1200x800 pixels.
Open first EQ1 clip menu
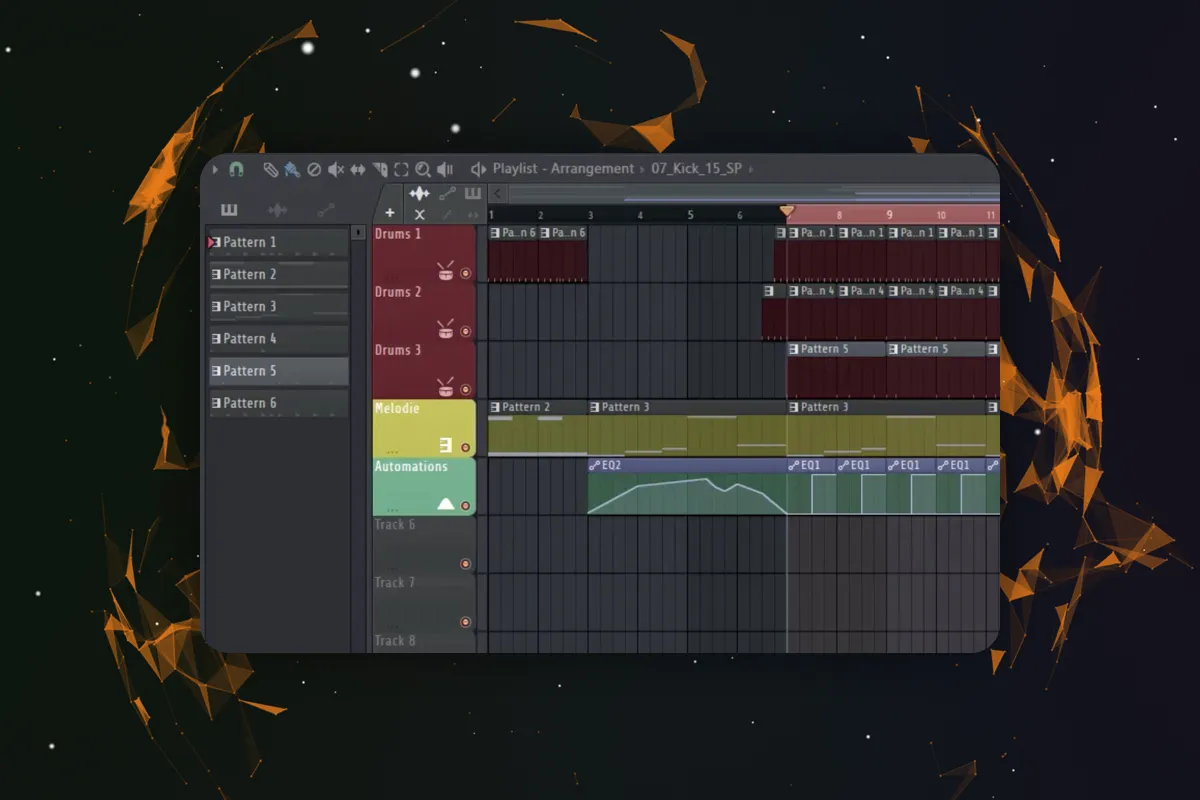point(794,465)
